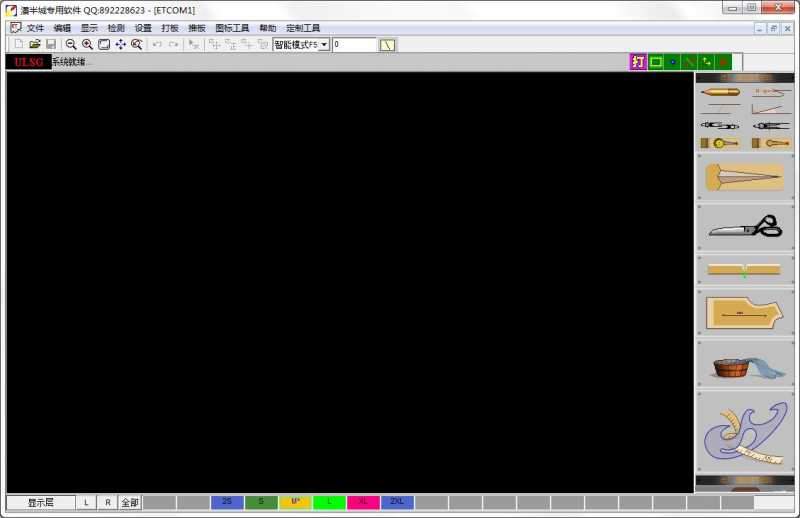Click the 全部 button in the status bar

(x=130, y=502)
